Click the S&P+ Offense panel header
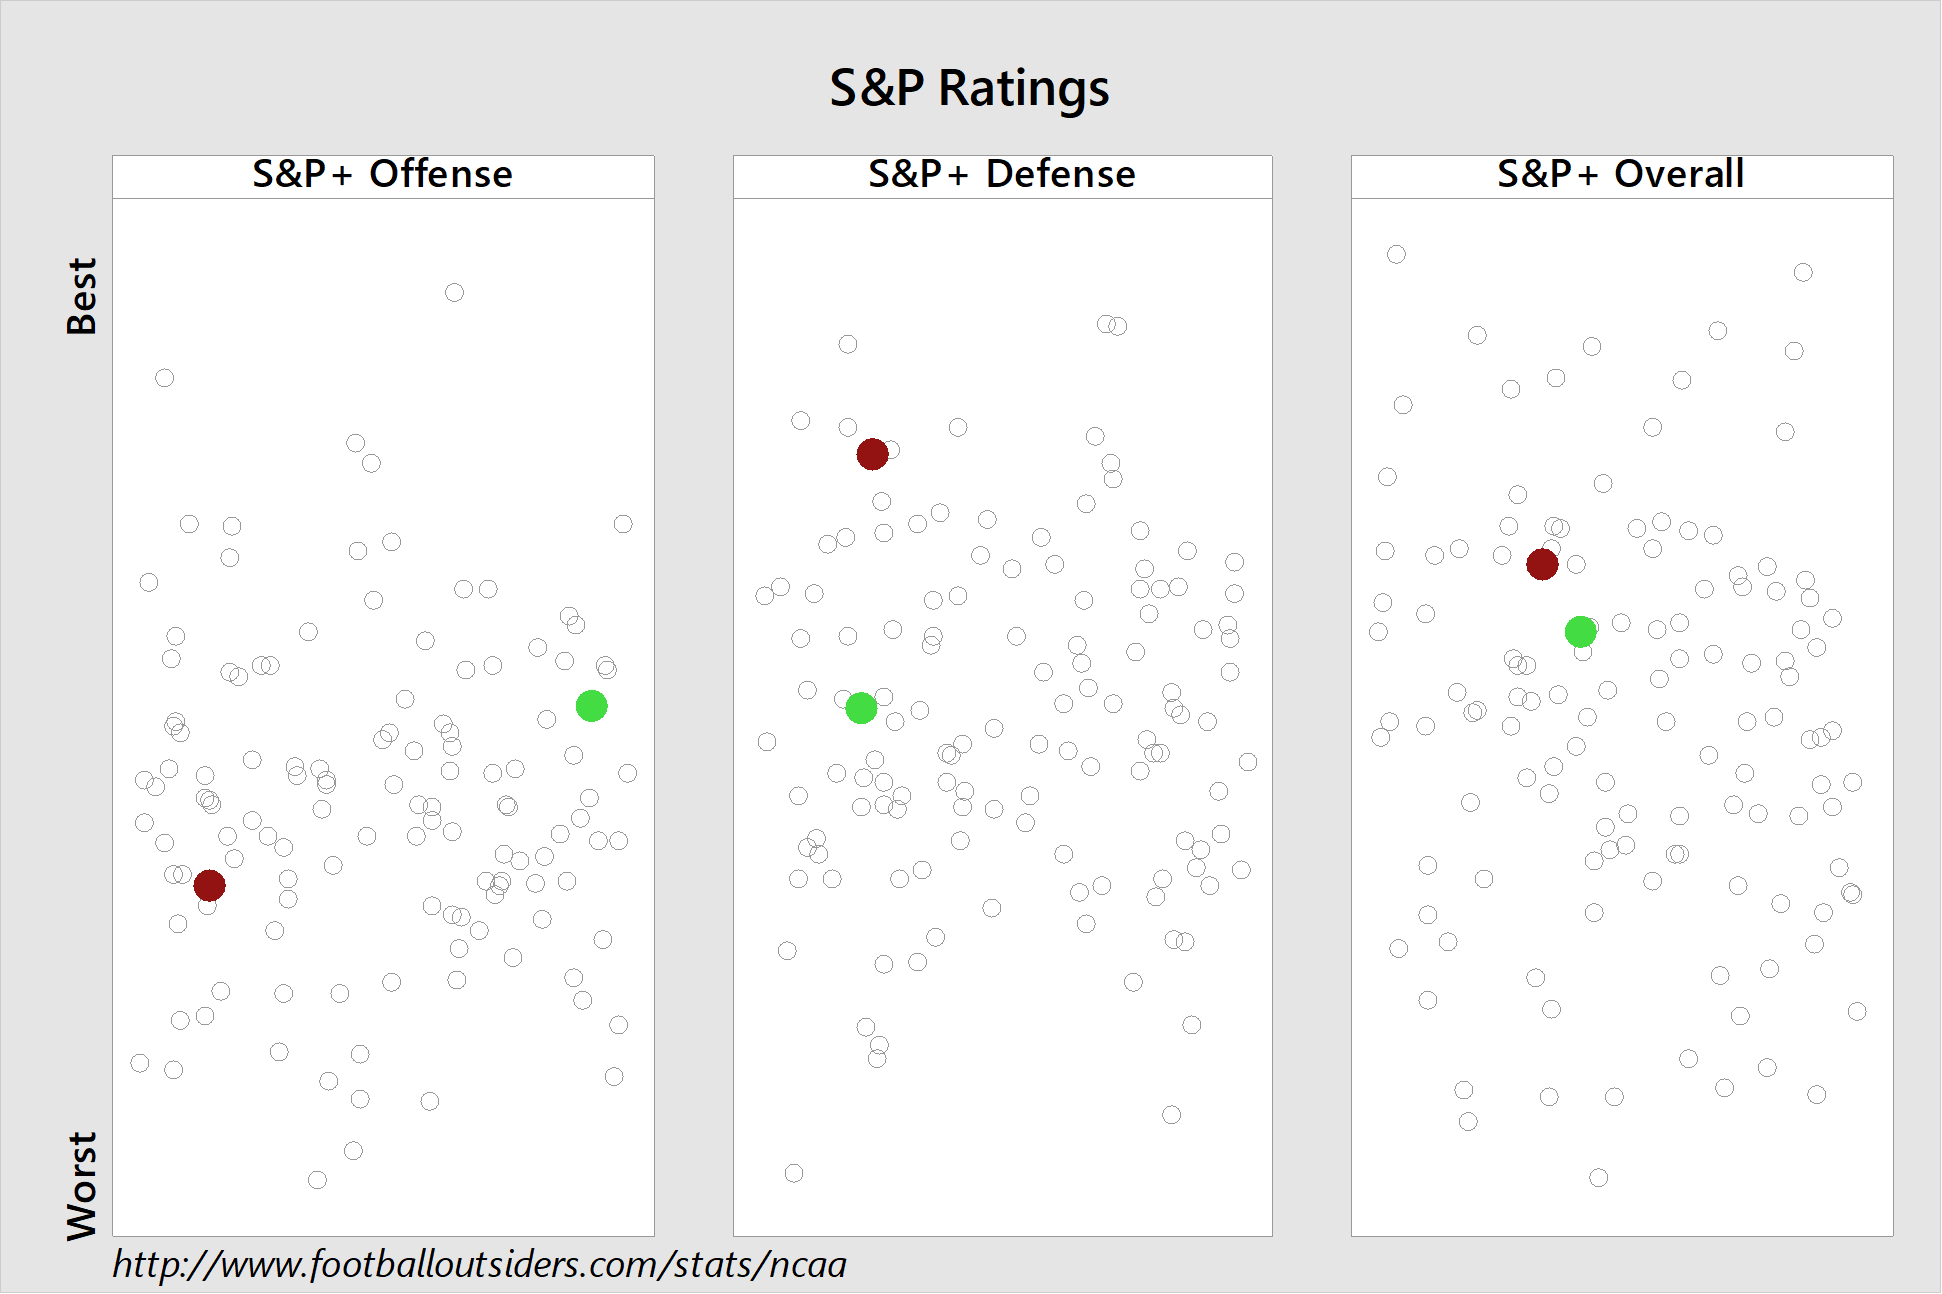This screenshot has width=1942, height=1294. click(383, 176)
